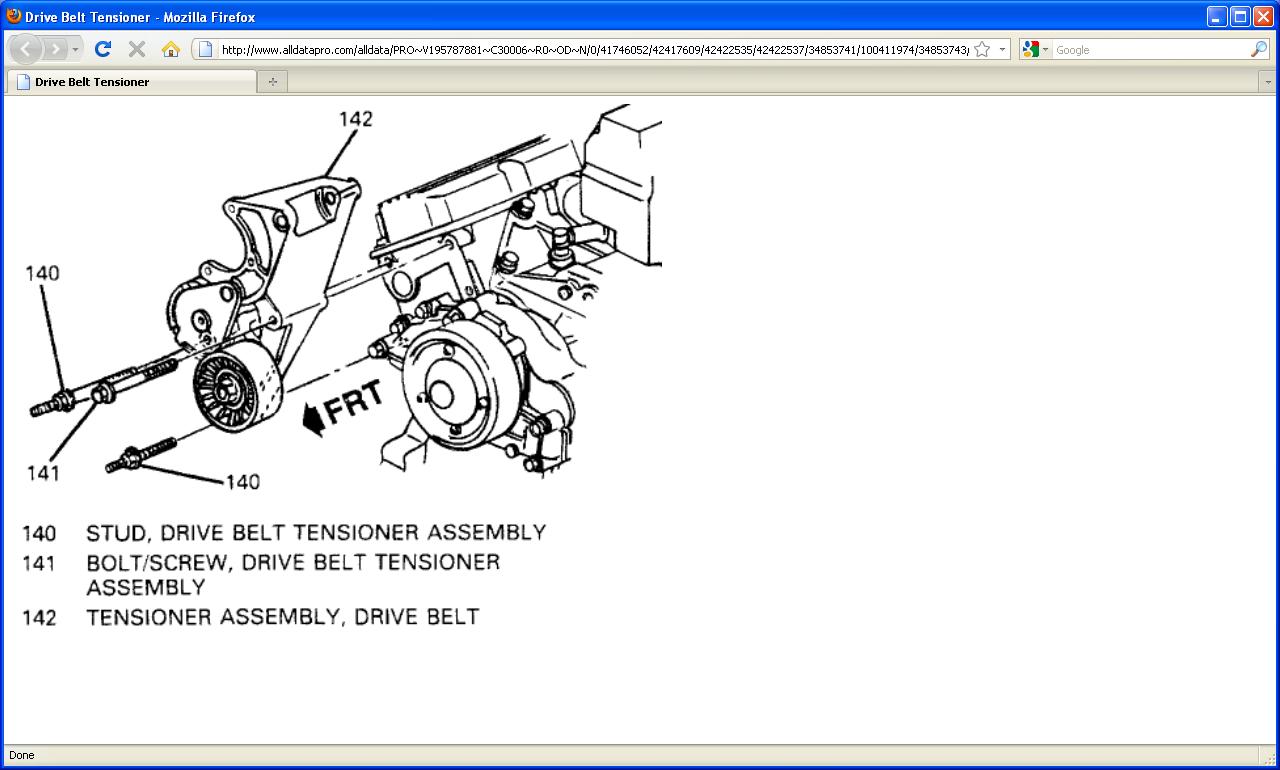Select the Drive Belt Tensioner tab
The height and width of the screenshot is (770, 1280).
click(131, 82)
